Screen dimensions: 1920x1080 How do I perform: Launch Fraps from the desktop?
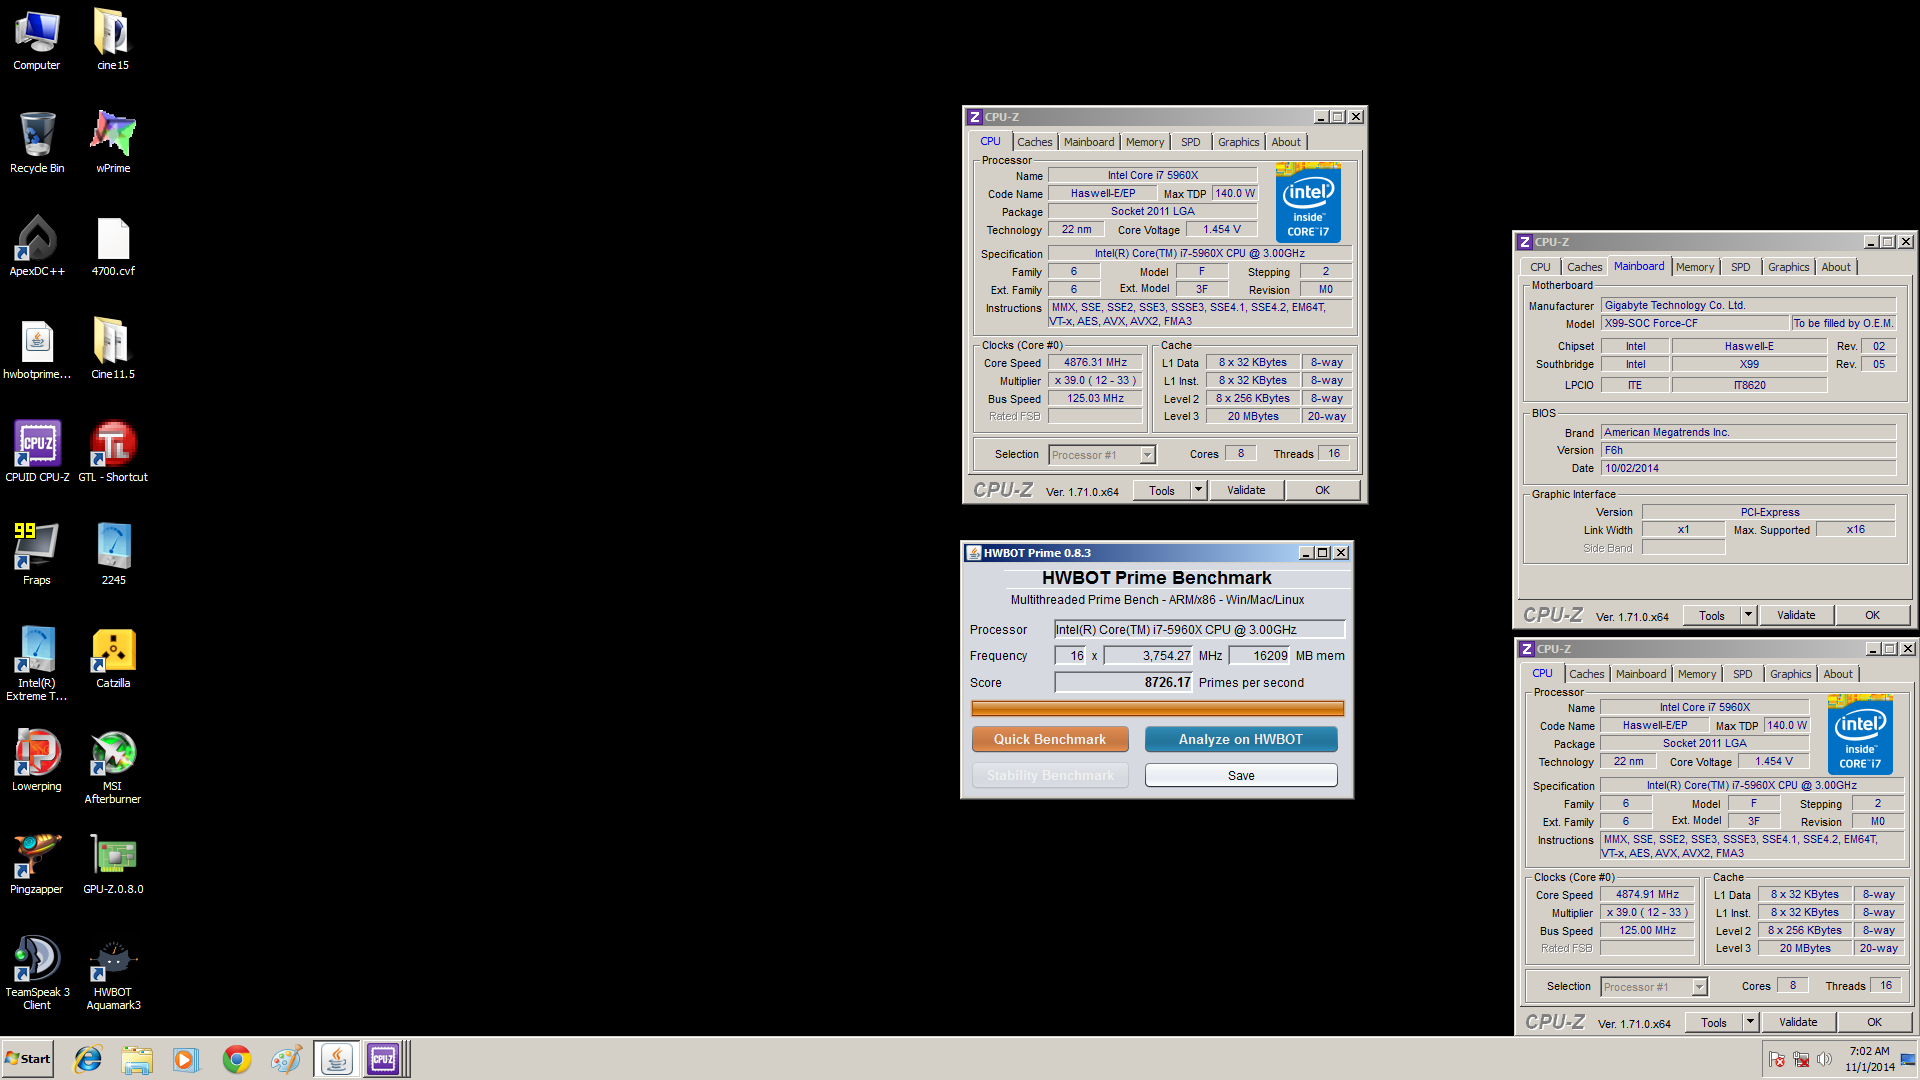[37, 556]
